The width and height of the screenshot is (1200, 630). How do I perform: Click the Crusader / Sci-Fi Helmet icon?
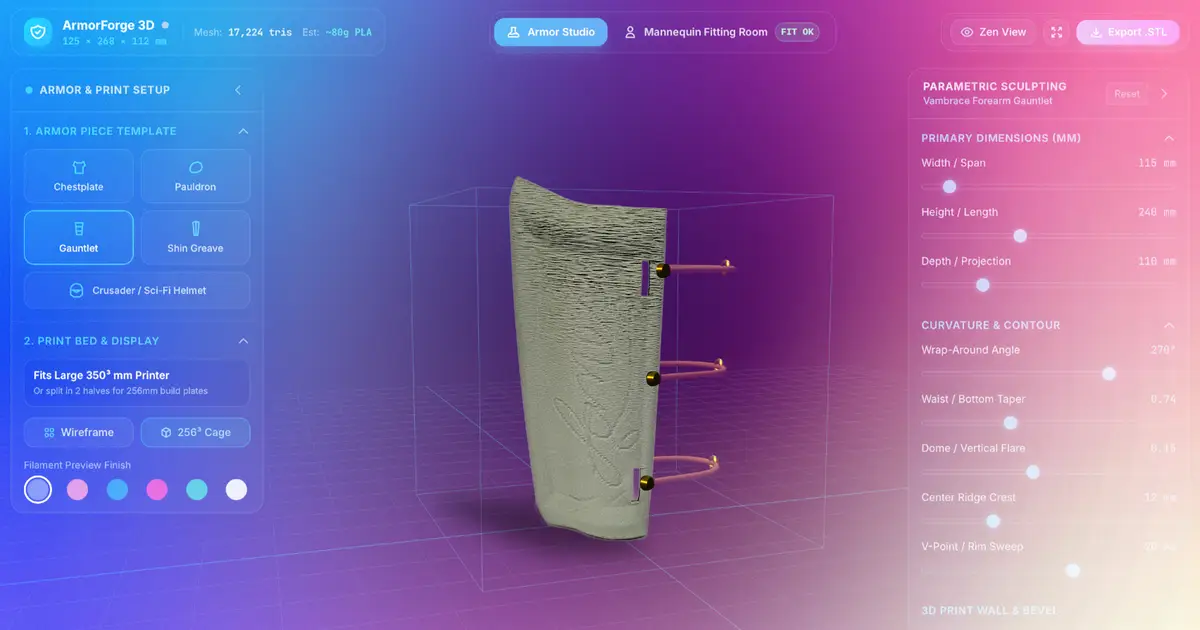point(76,291)
